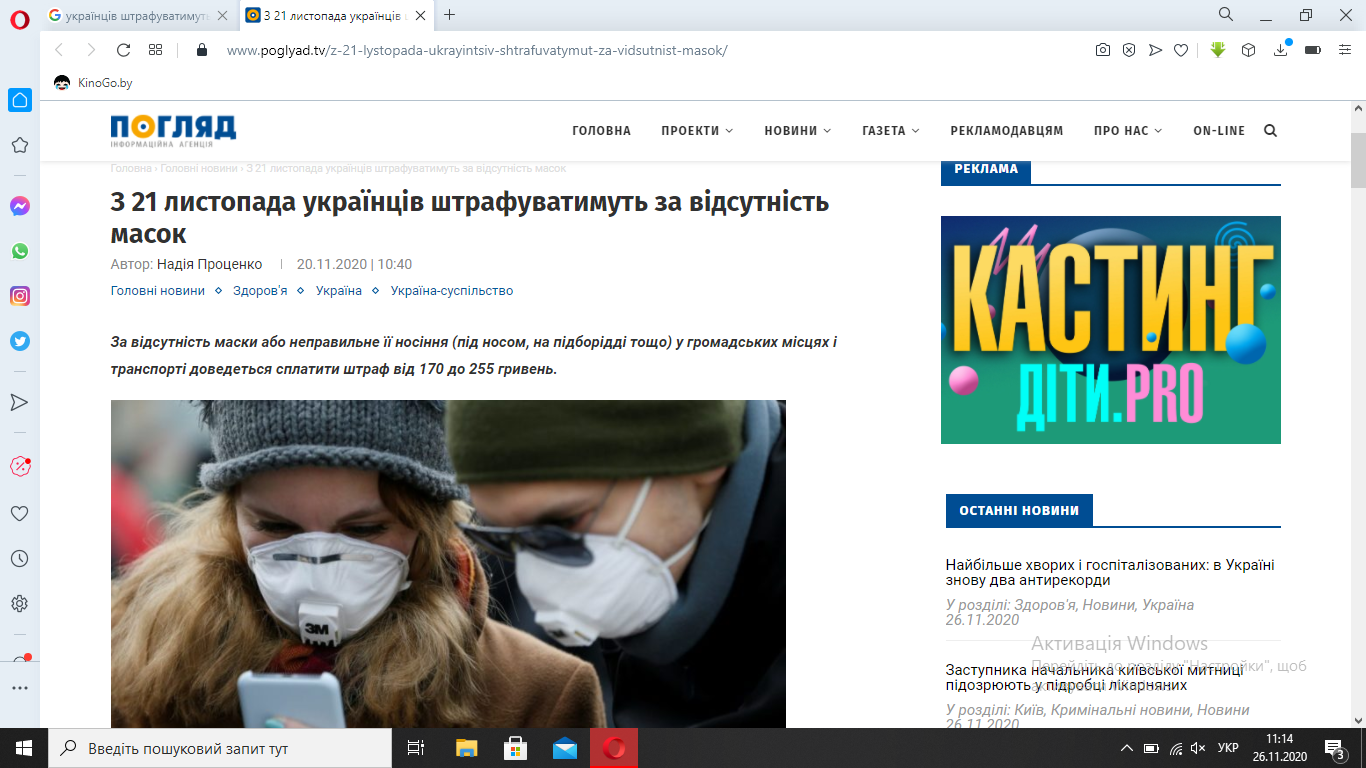
Task: Open Twitter in the sidebar
Action: 20,341
